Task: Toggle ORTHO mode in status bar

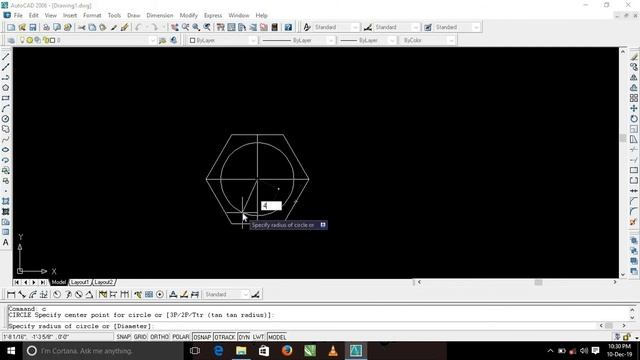Action: tap(159, 337)
